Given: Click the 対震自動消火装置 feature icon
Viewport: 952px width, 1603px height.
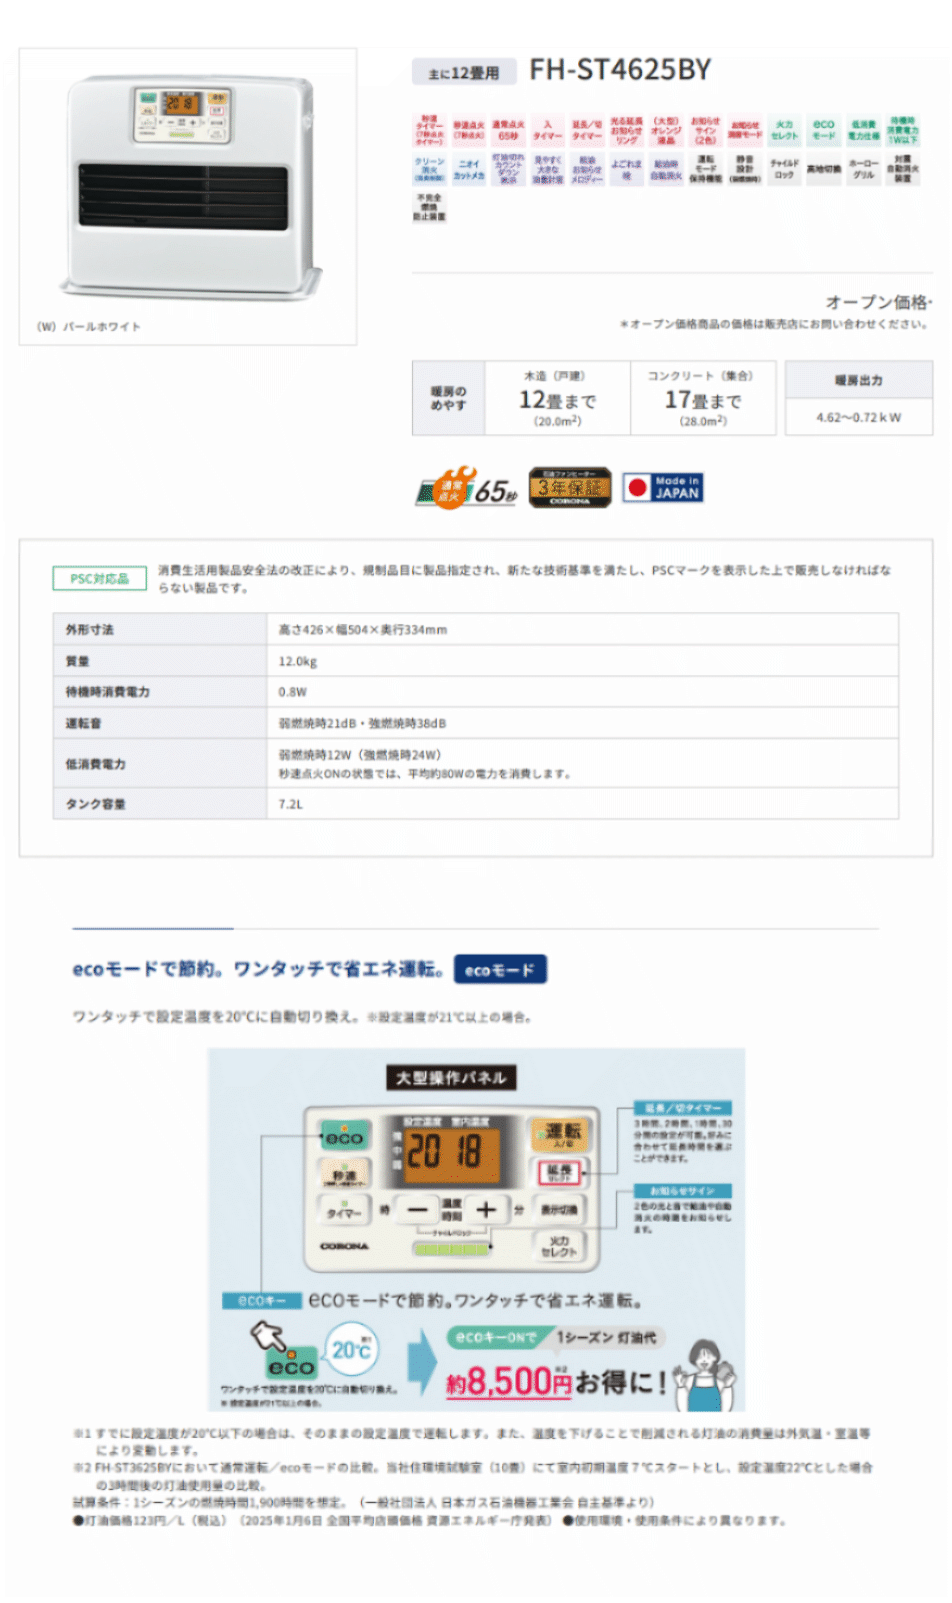Looking at the screenshot, I should (x=902, y=169).
